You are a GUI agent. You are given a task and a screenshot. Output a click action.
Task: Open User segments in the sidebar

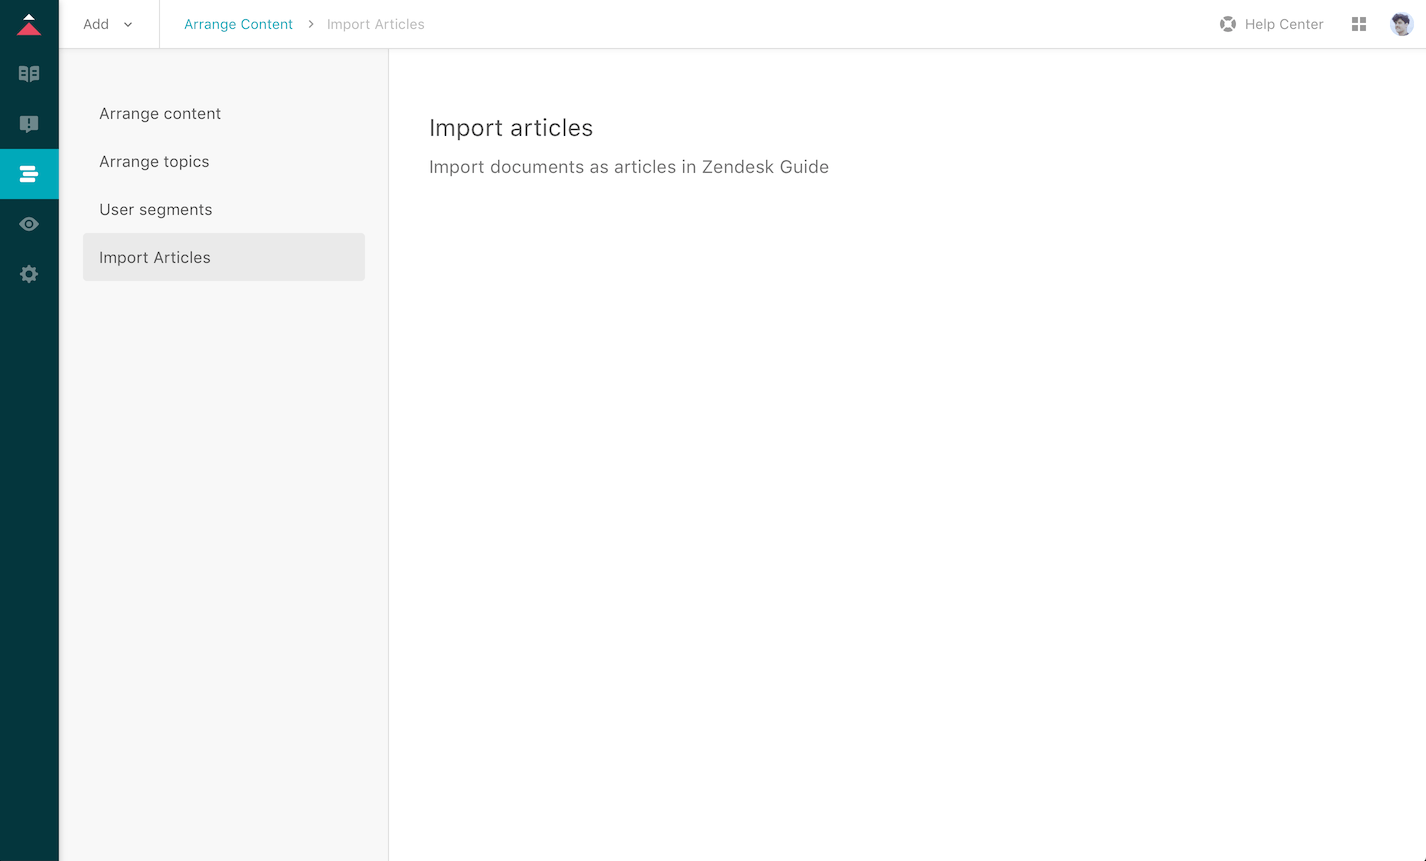[x=156, y=210]
